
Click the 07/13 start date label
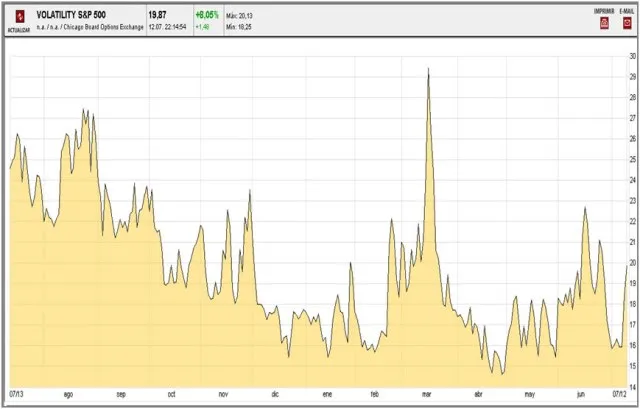16,394
